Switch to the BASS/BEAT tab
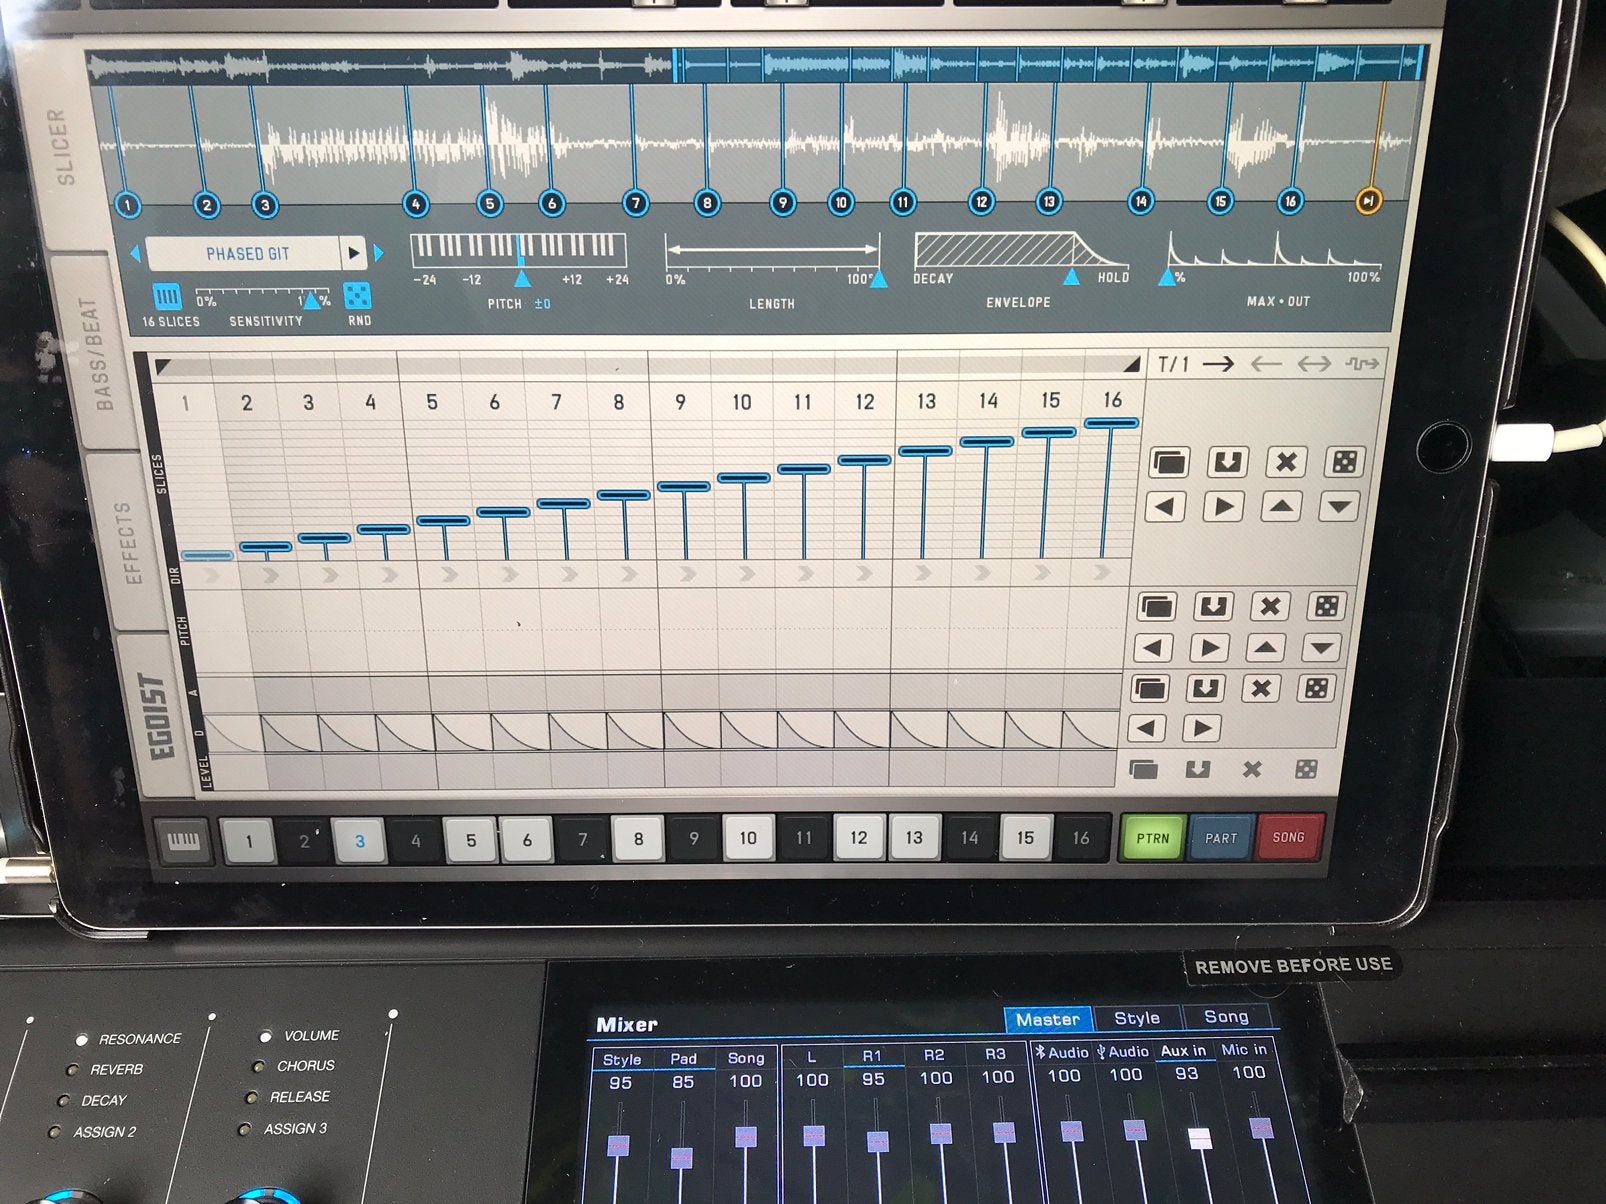This screenshot has width=1606, height=1204. [102, 355]
